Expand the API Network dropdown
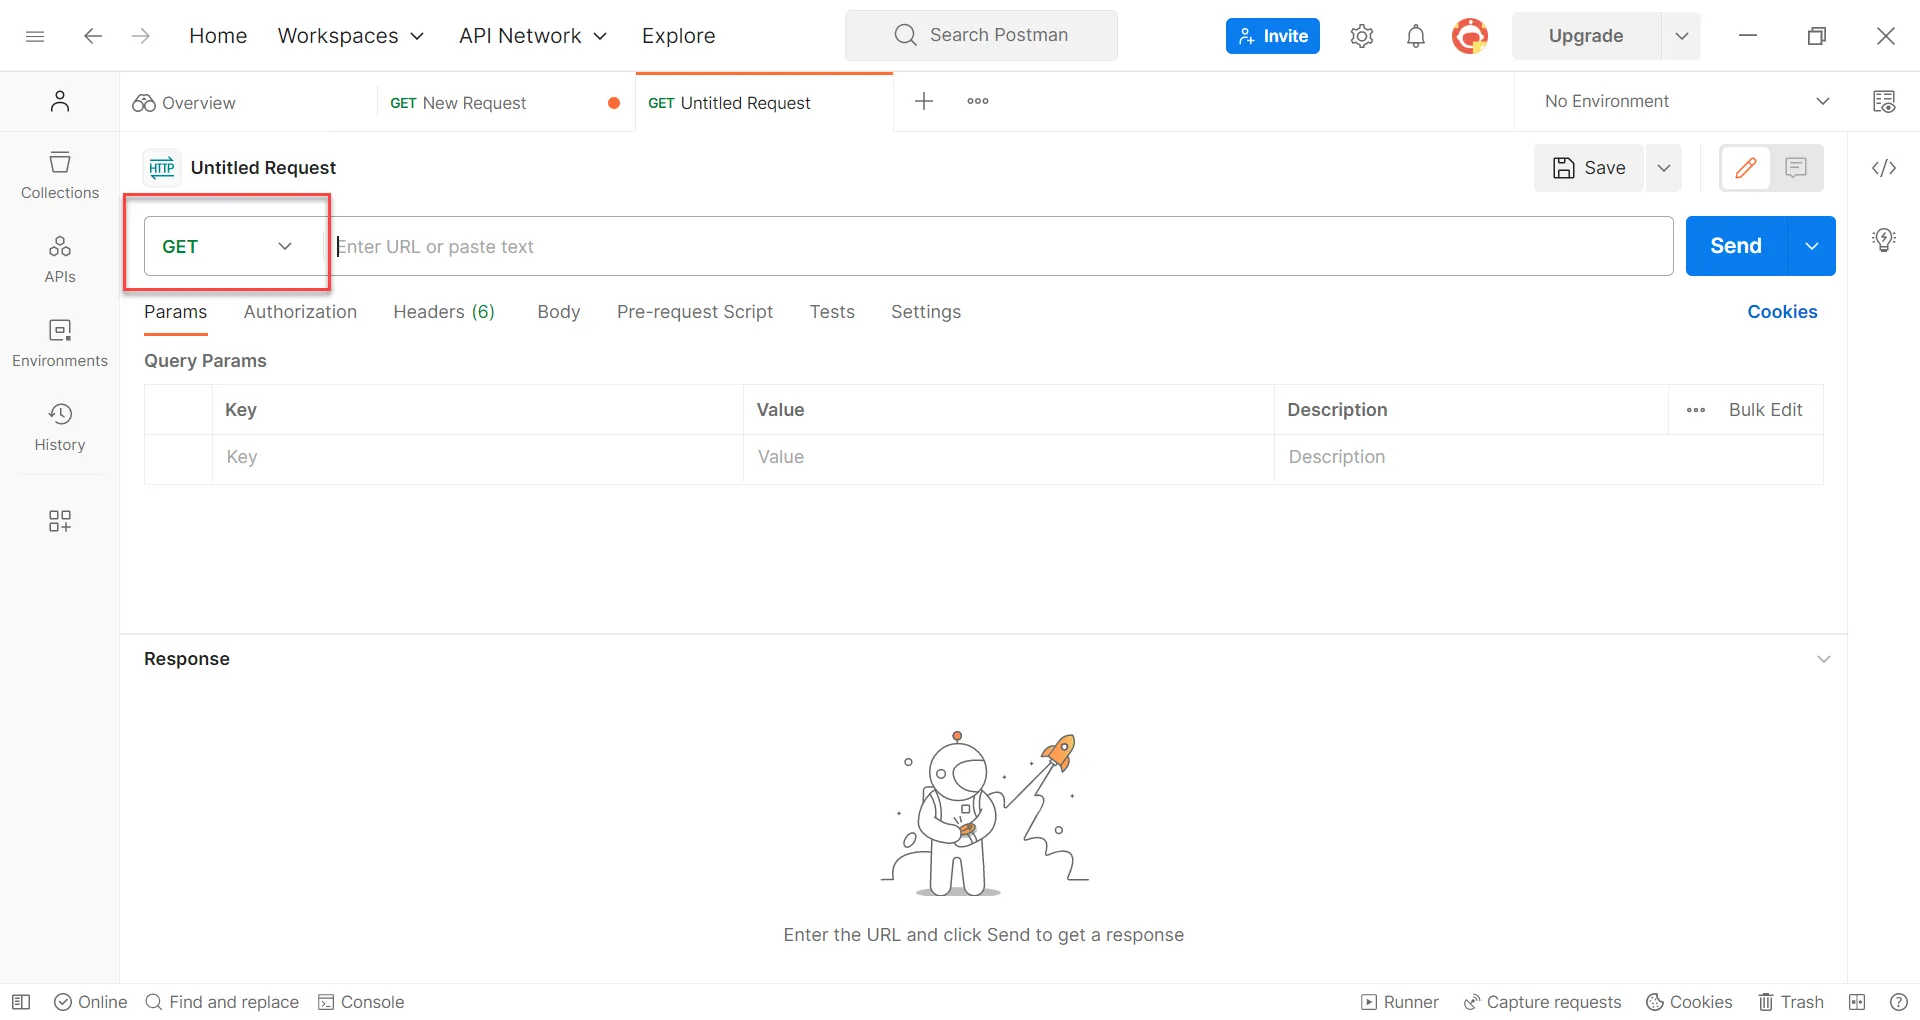Viewport: 1920px width, 1020px height. (x=533, y=36)
